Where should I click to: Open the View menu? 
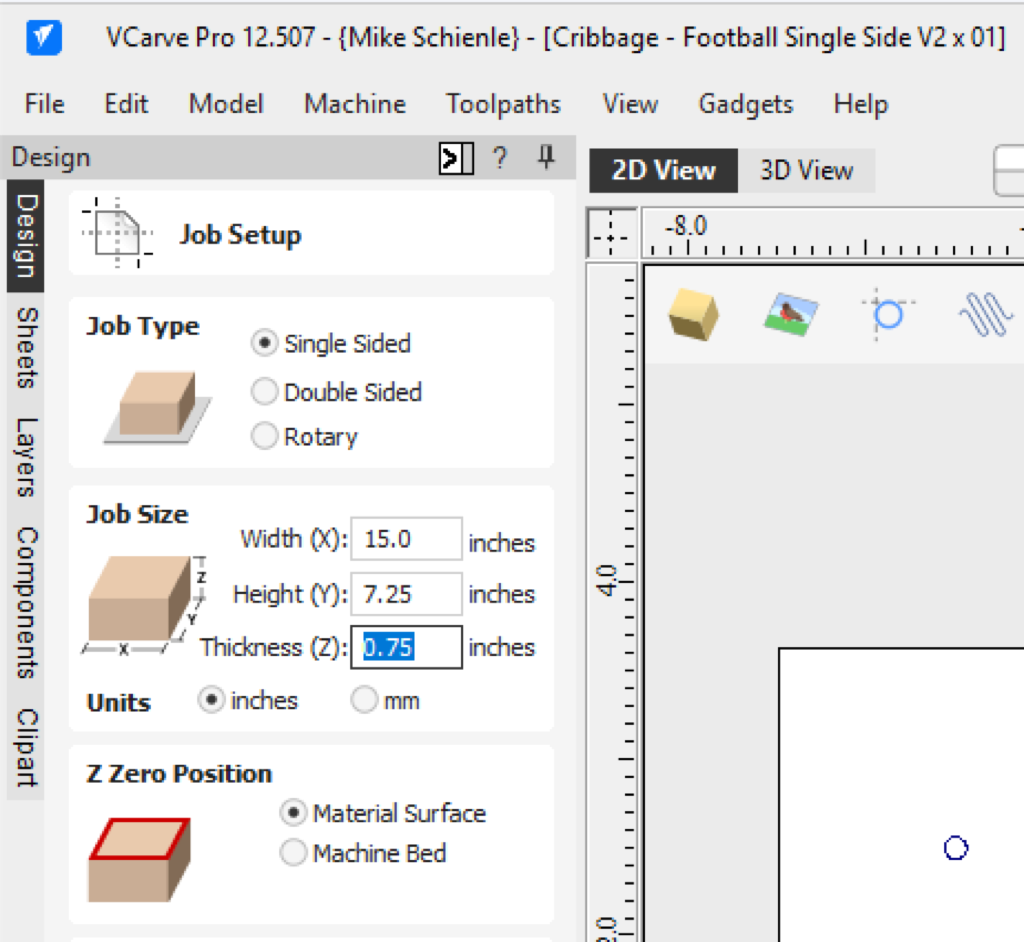(x=630, y=104)
